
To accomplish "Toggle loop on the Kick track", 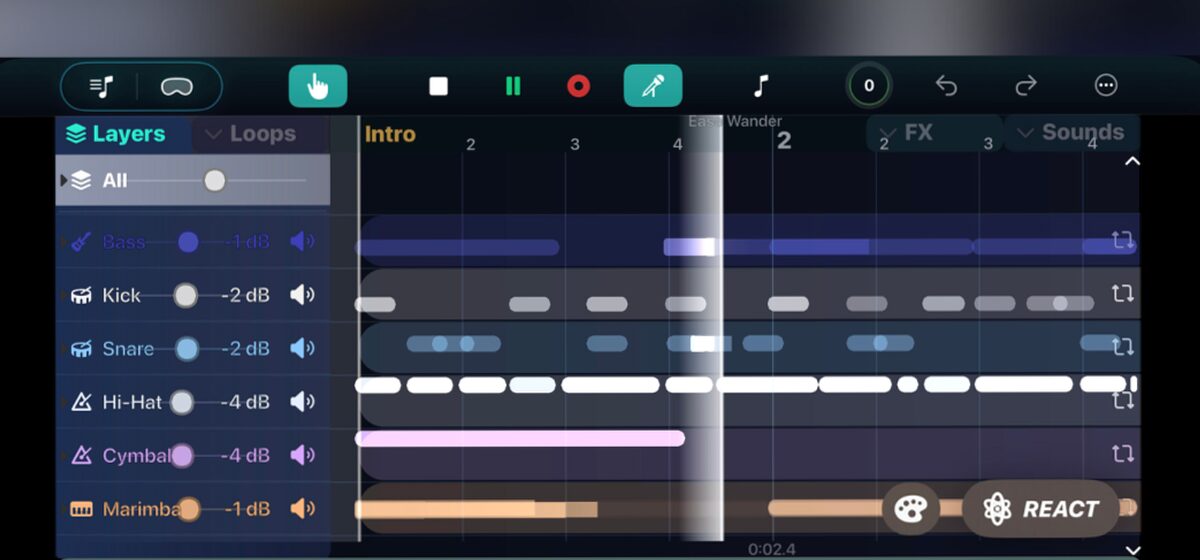I will [x=1122, y=294].
